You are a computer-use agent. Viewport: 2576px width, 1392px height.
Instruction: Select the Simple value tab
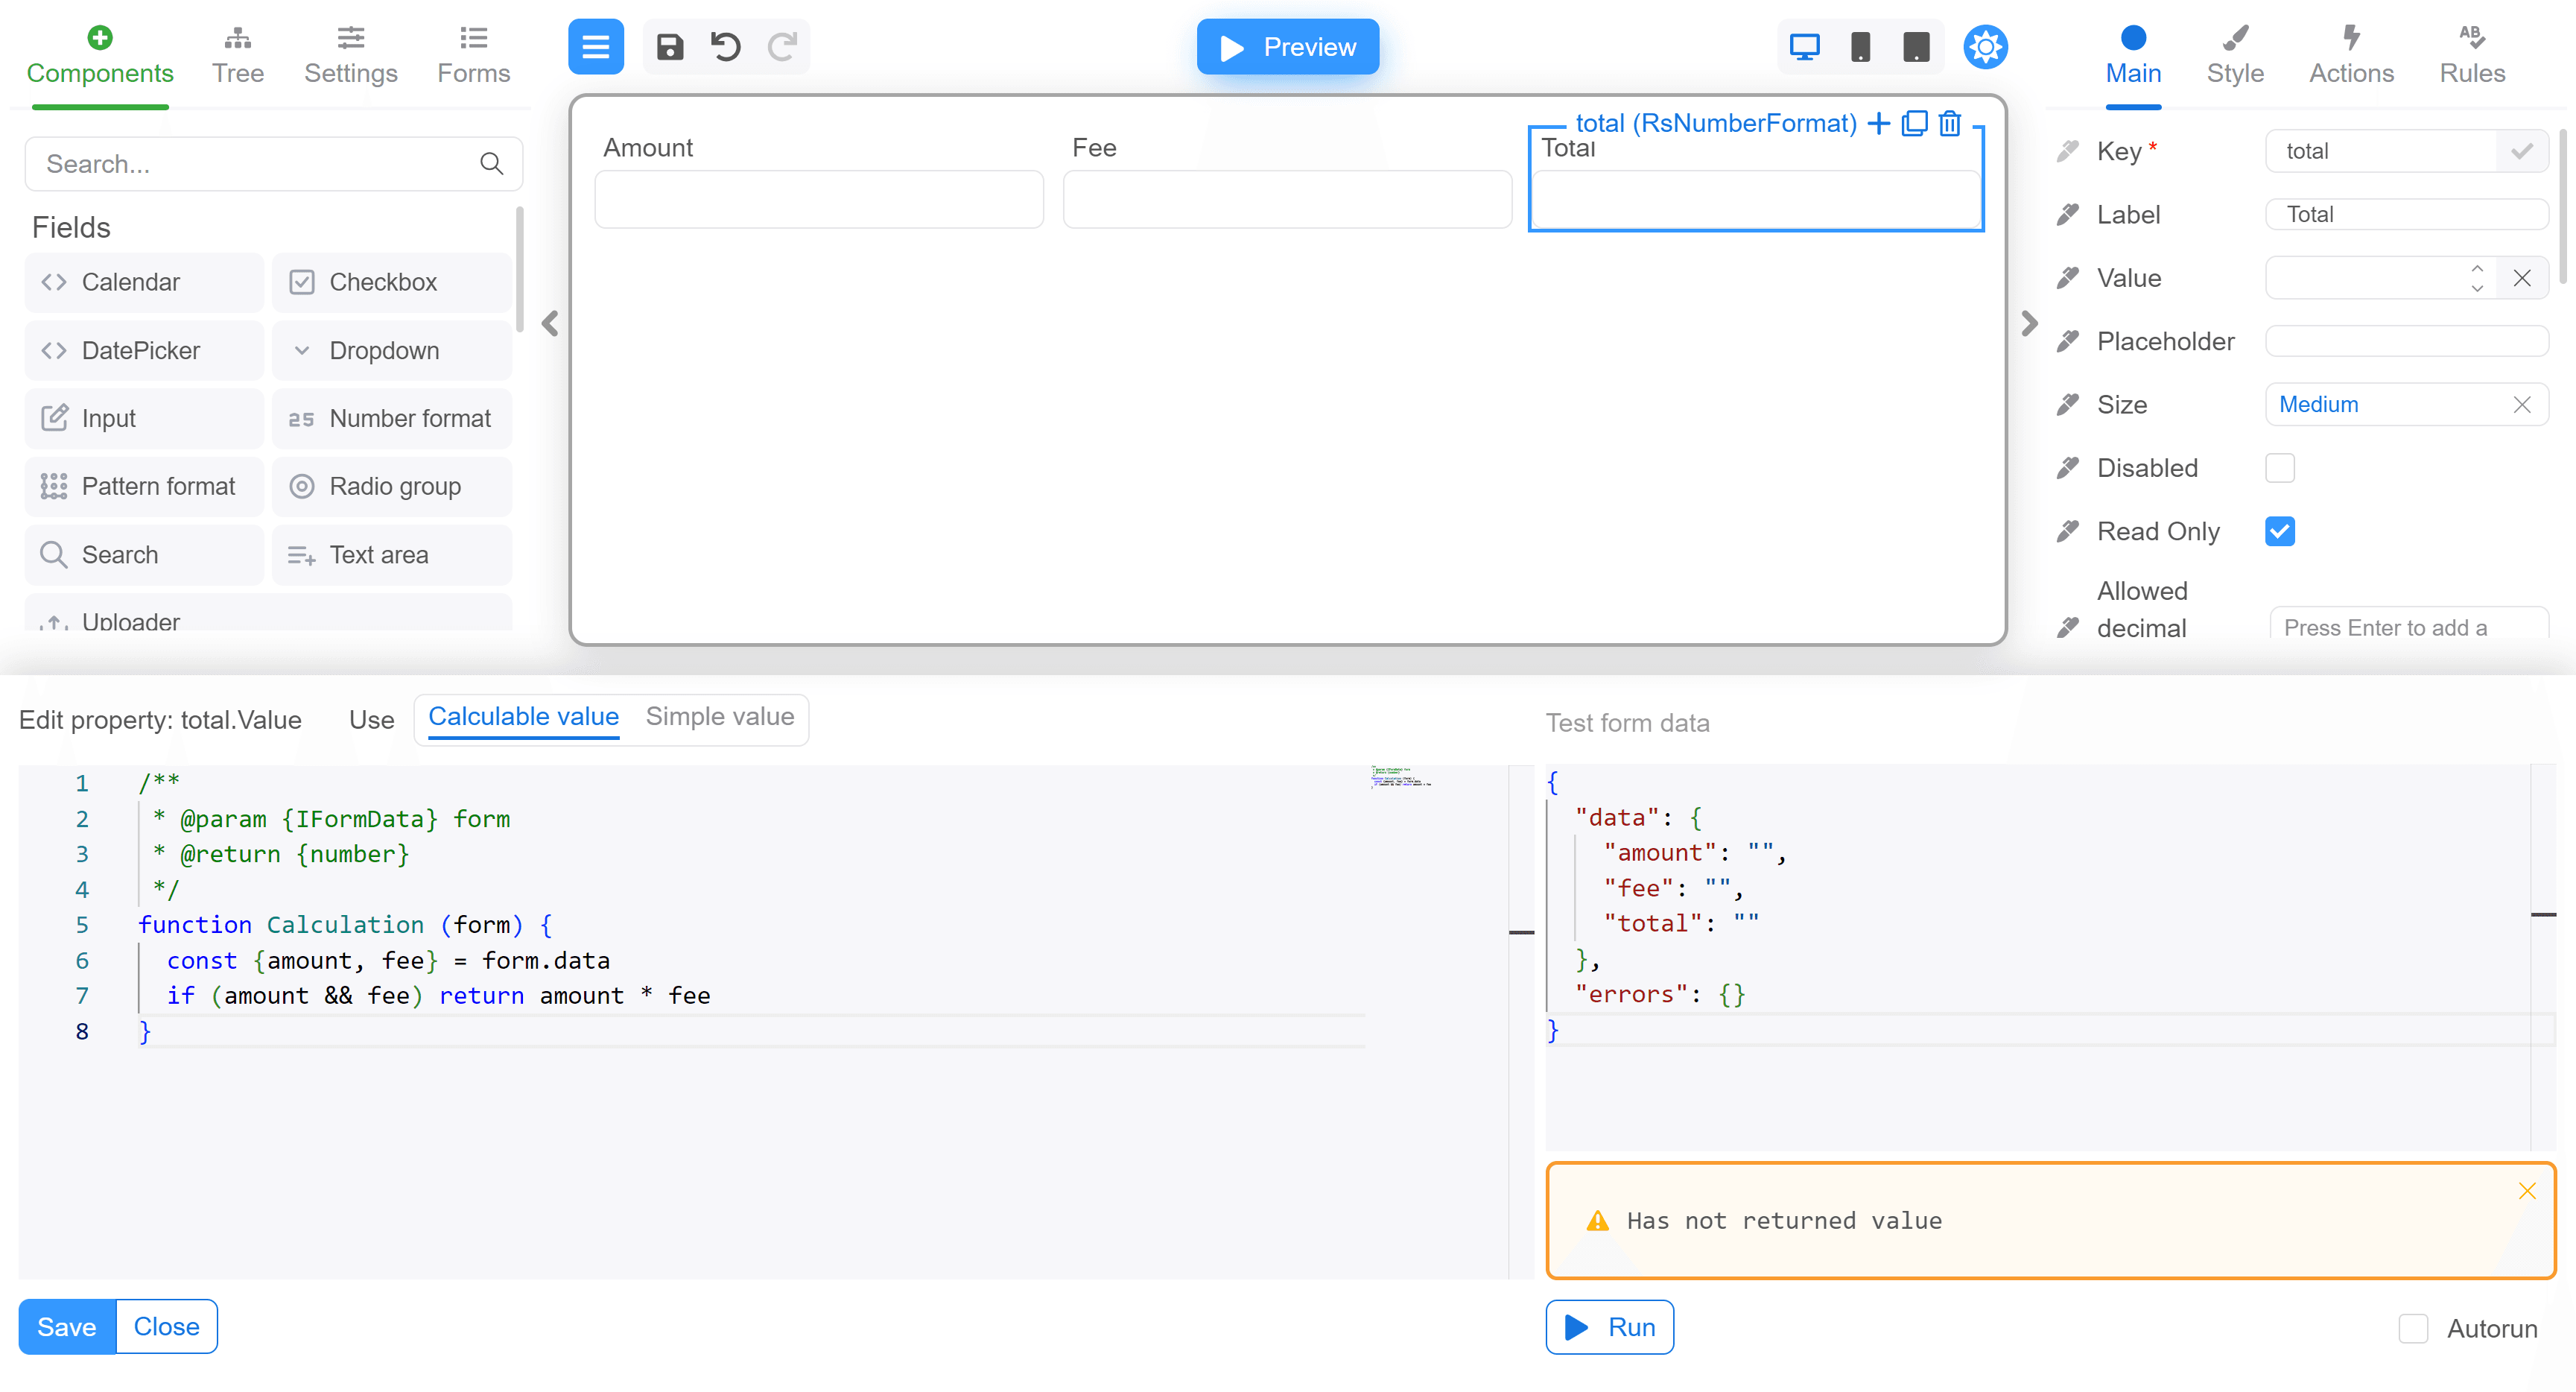coord(719,717)
